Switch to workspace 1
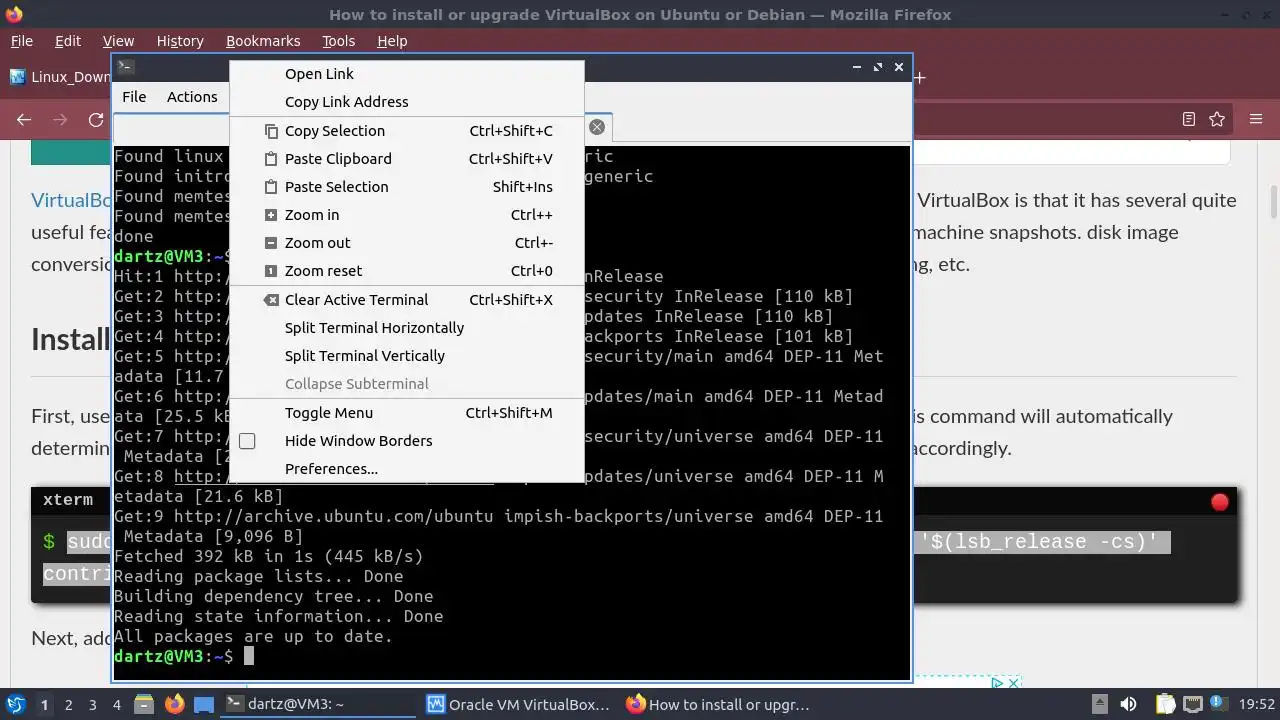Image resolution: width=1280 pixels, height=720 pixels. (x=44, y=705)
